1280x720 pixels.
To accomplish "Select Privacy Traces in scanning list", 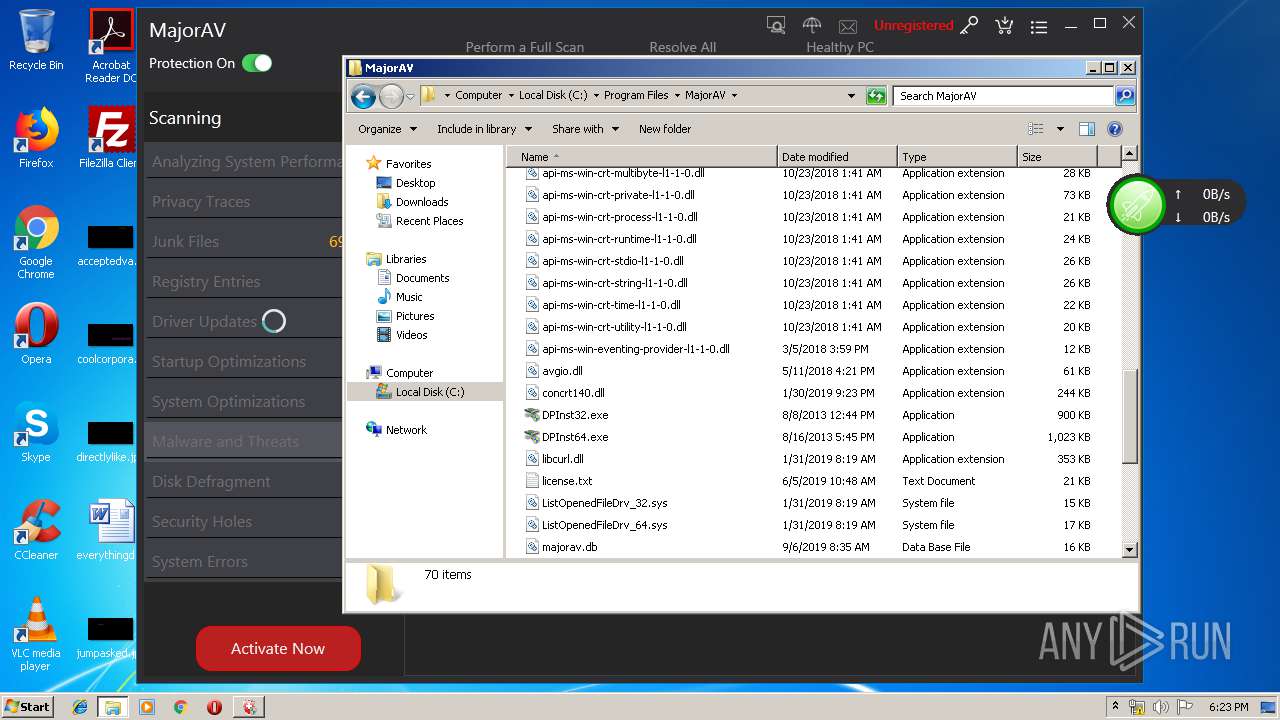I will [x=244, y=202].
